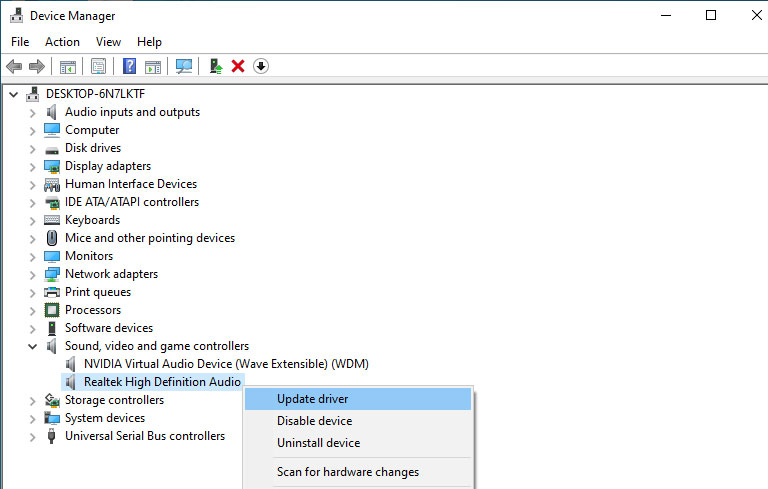Expand the Display adapters chevron
The image size is (768, 489).
point(32,167)
